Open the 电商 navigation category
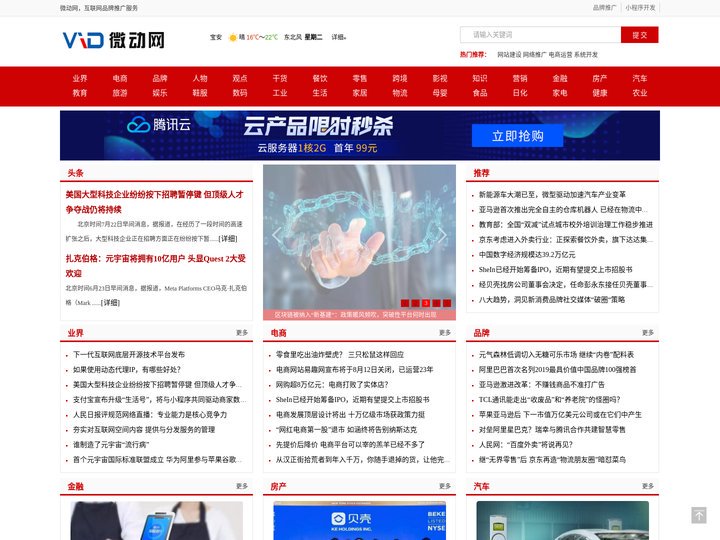The height and width of the screenshot is (540, 720). click(120, 79)
